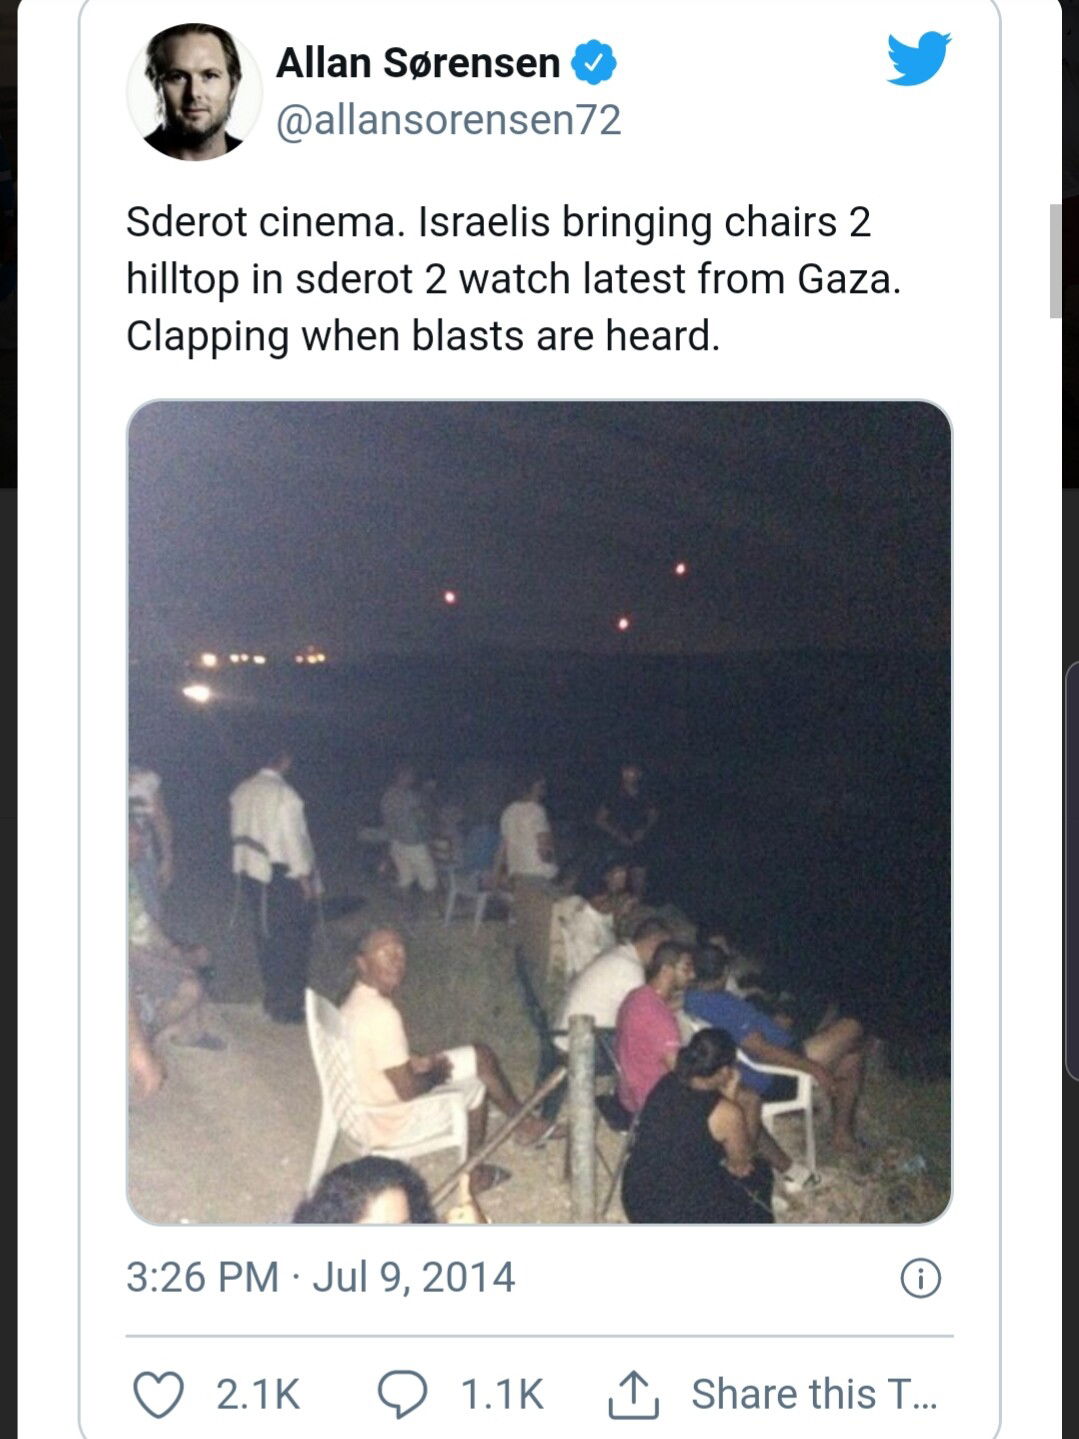Open the @allansorensen72 handle link
This screenshot has height=1439, width=1079.
coord(448,120)
